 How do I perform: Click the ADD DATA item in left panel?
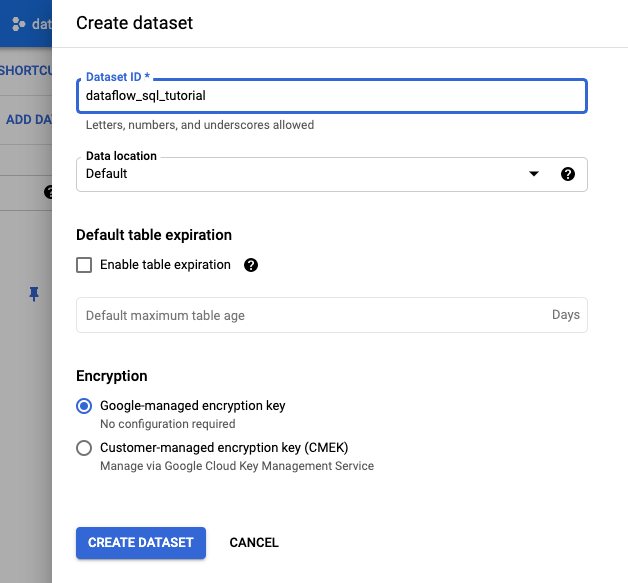[28, 120]
